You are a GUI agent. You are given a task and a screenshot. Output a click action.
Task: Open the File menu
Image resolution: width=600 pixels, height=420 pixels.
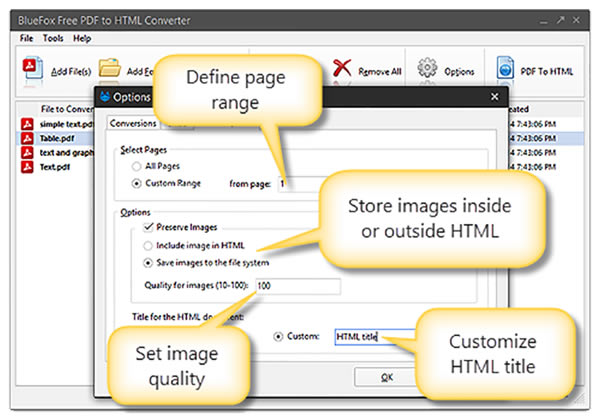point(25,38)
